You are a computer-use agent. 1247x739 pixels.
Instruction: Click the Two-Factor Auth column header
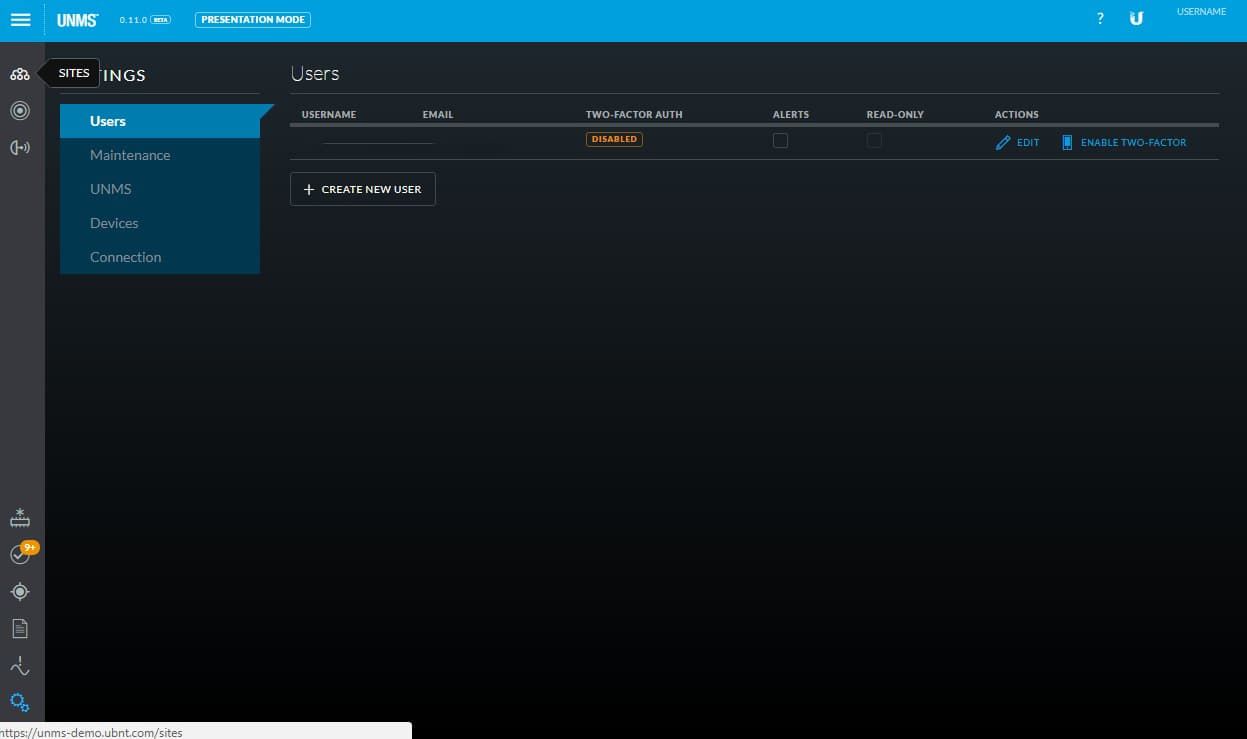point(634,115)
